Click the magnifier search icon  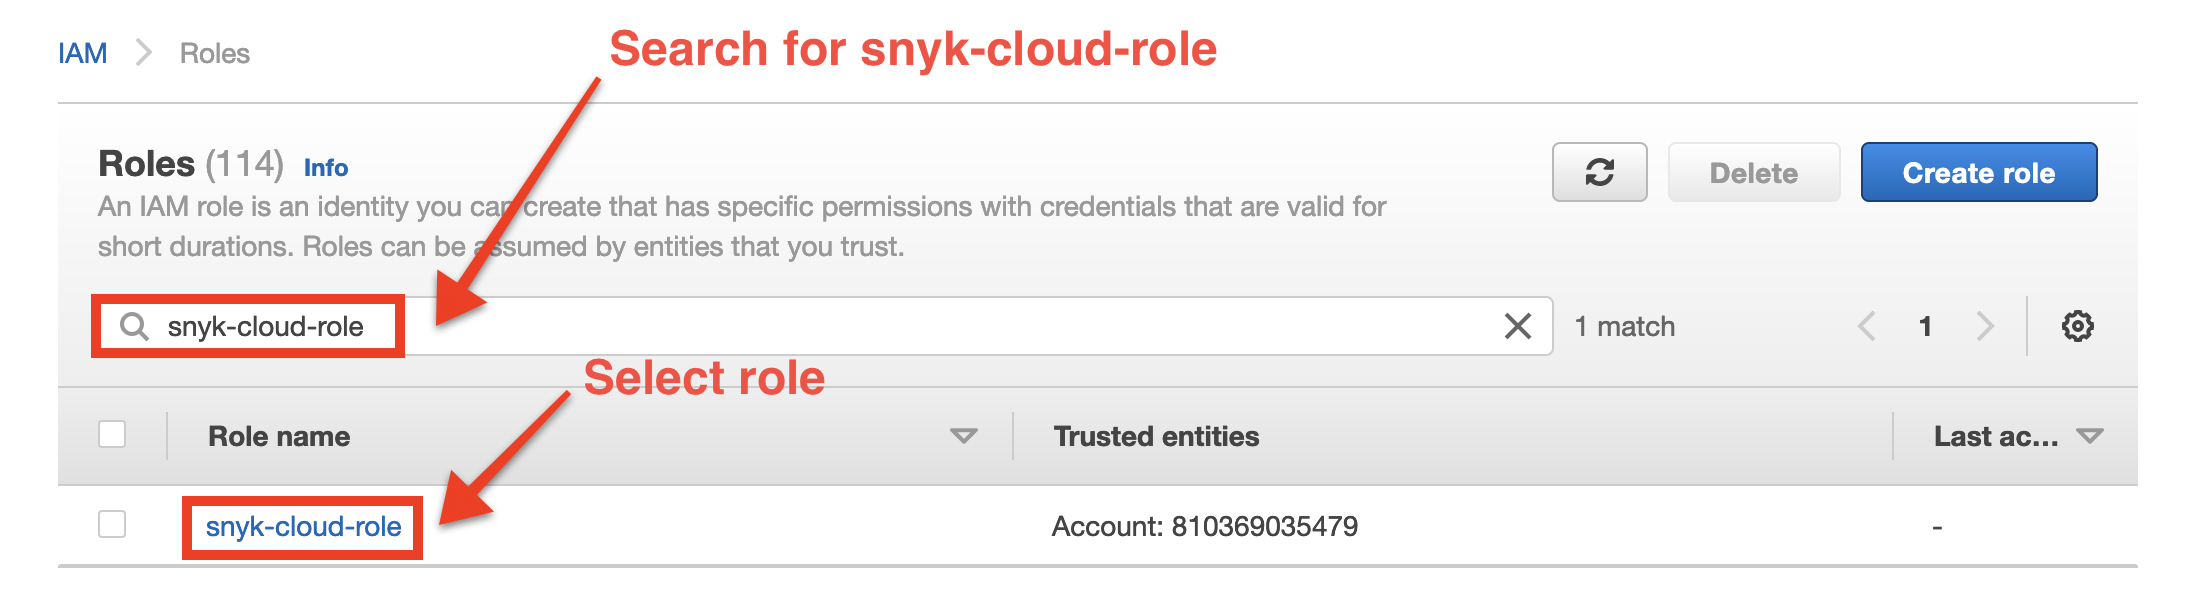(134, 326)
